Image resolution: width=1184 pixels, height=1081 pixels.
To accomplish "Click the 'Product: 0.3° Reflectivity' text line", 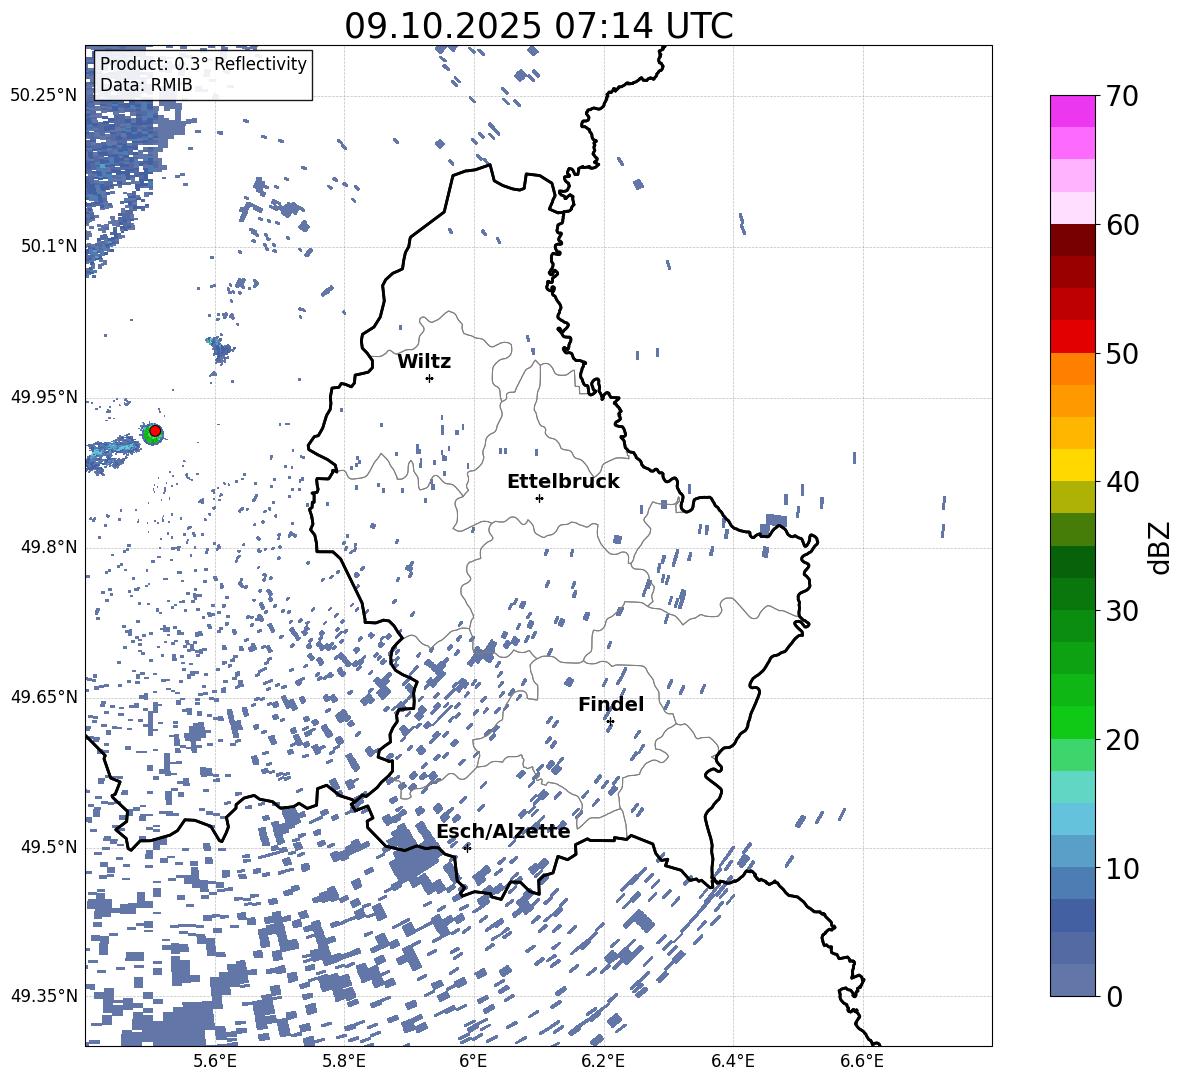I will click(x=203, y=64).
